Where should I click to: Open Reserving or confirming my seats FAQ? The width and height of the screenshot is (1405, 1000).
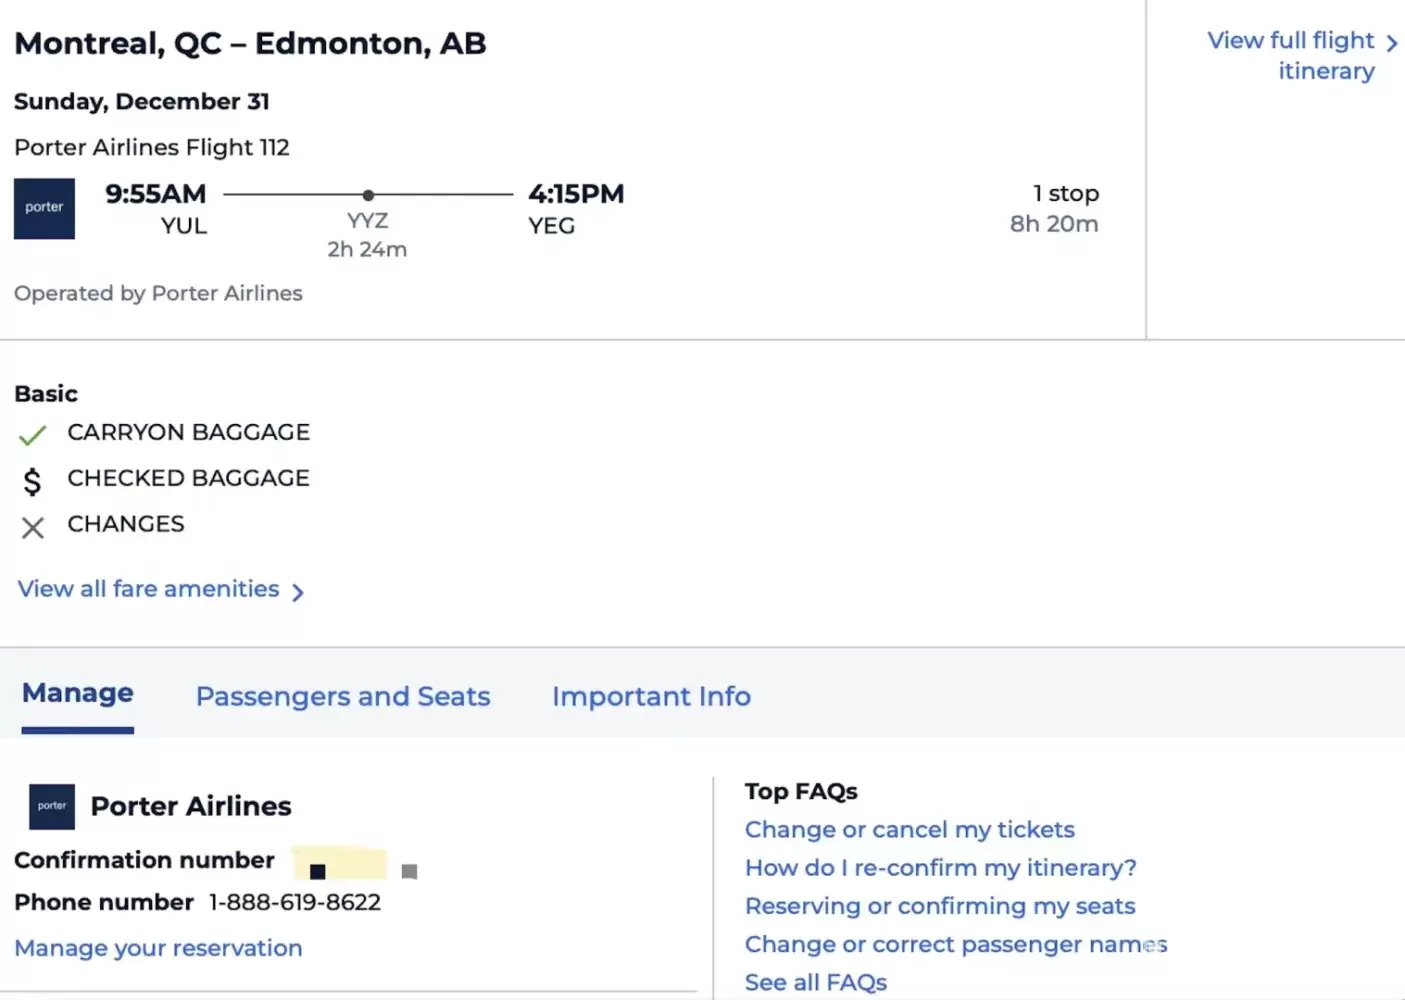(939, 906)
